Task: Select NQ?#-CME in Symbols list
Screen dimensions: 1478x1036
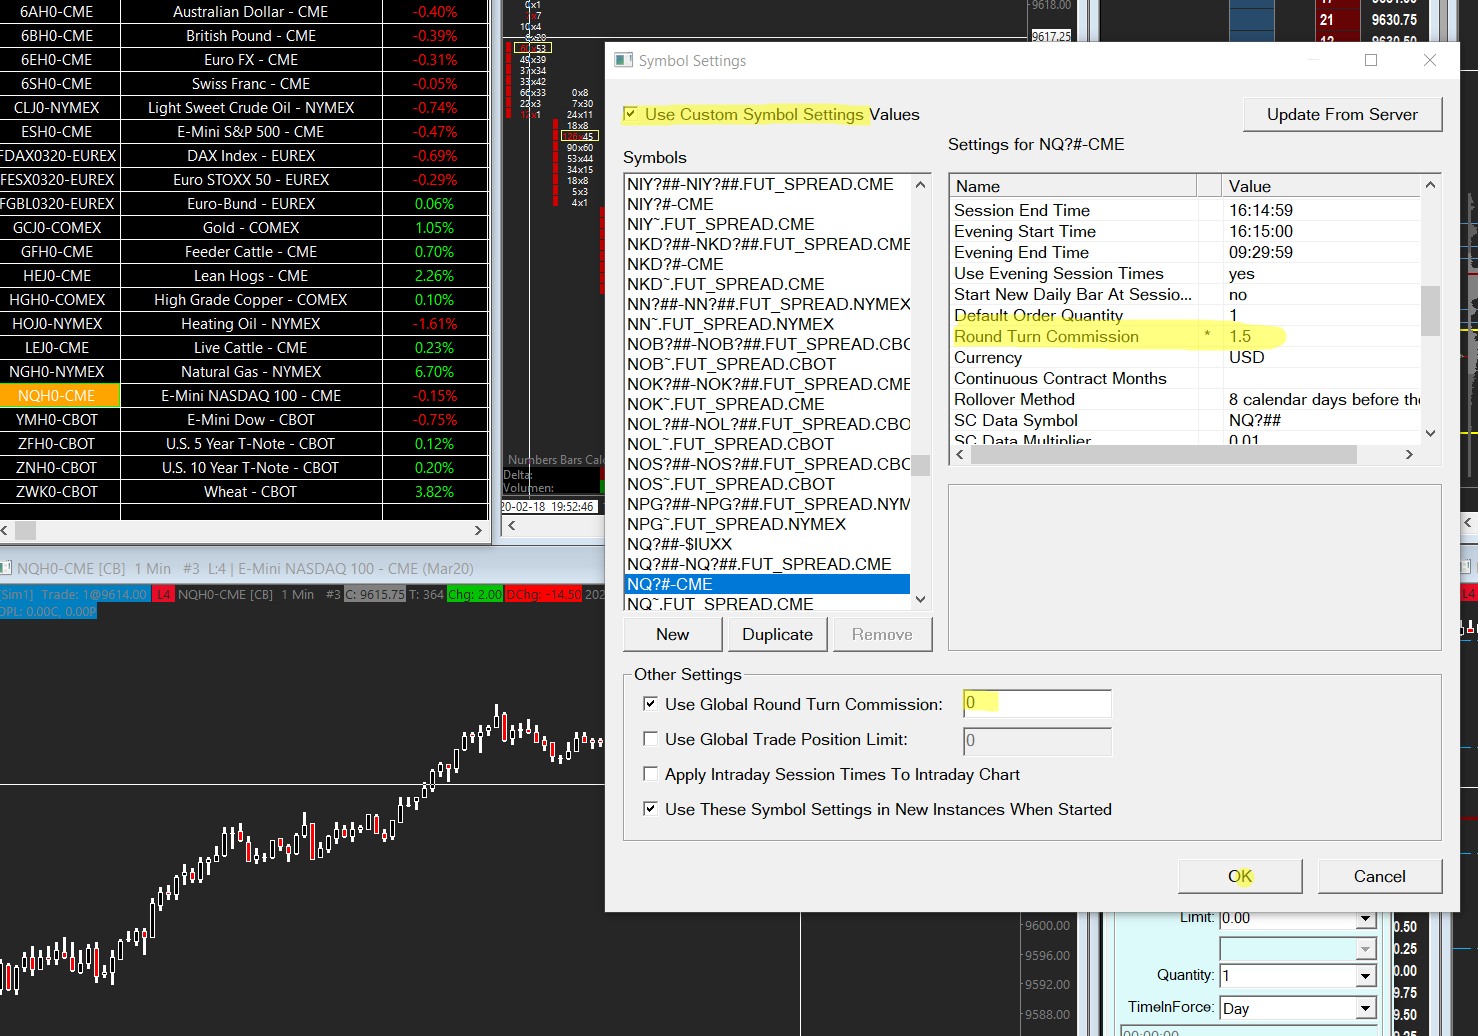Action: click(x=767, y=584)
